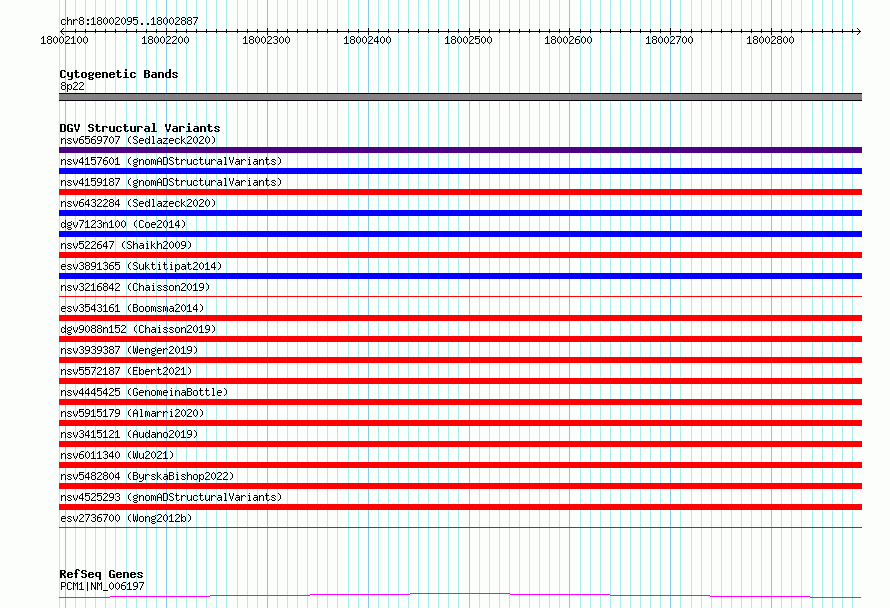This screenshot has width=890, height=608.
Task: Click the red bar under nsv6011340
Action: 460,465
